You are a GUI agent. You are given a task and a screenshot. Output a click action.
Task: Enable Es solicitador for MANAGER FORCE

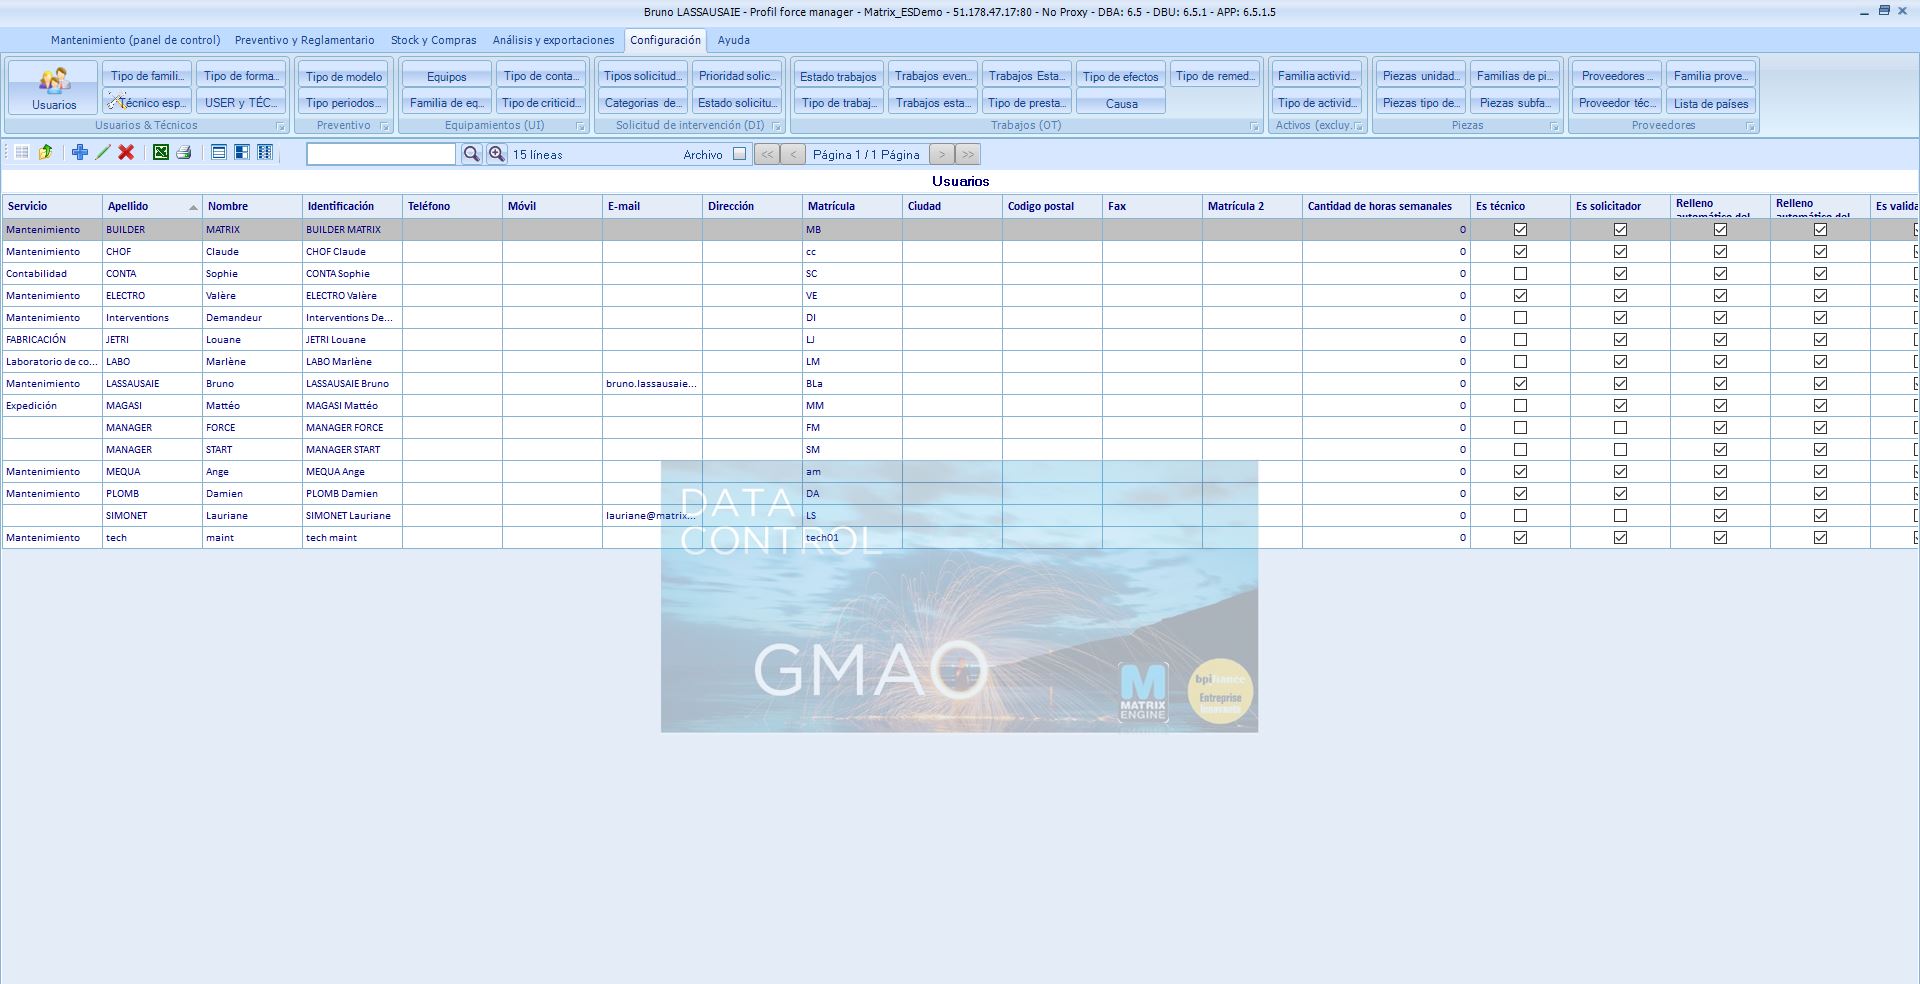click(x=1620, y=428)
